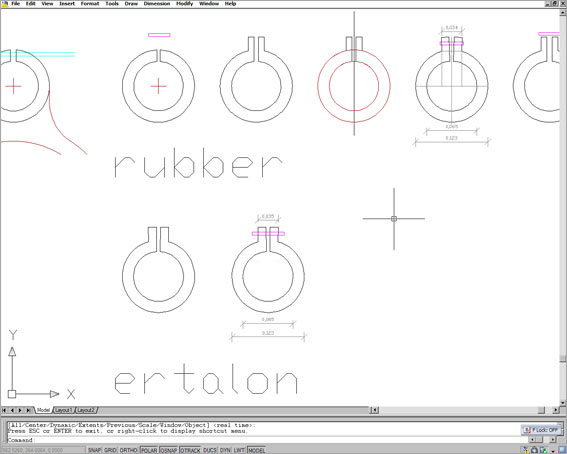Click the F Lock: OFF button
The height and width of the screenshot is (454, 567).
tap(541, 430)
